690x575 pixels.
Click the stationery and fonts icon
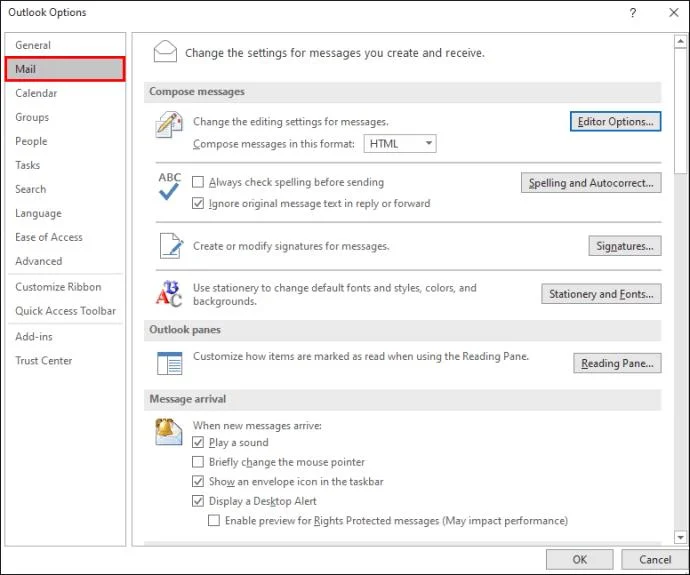(x=169, y=293)
